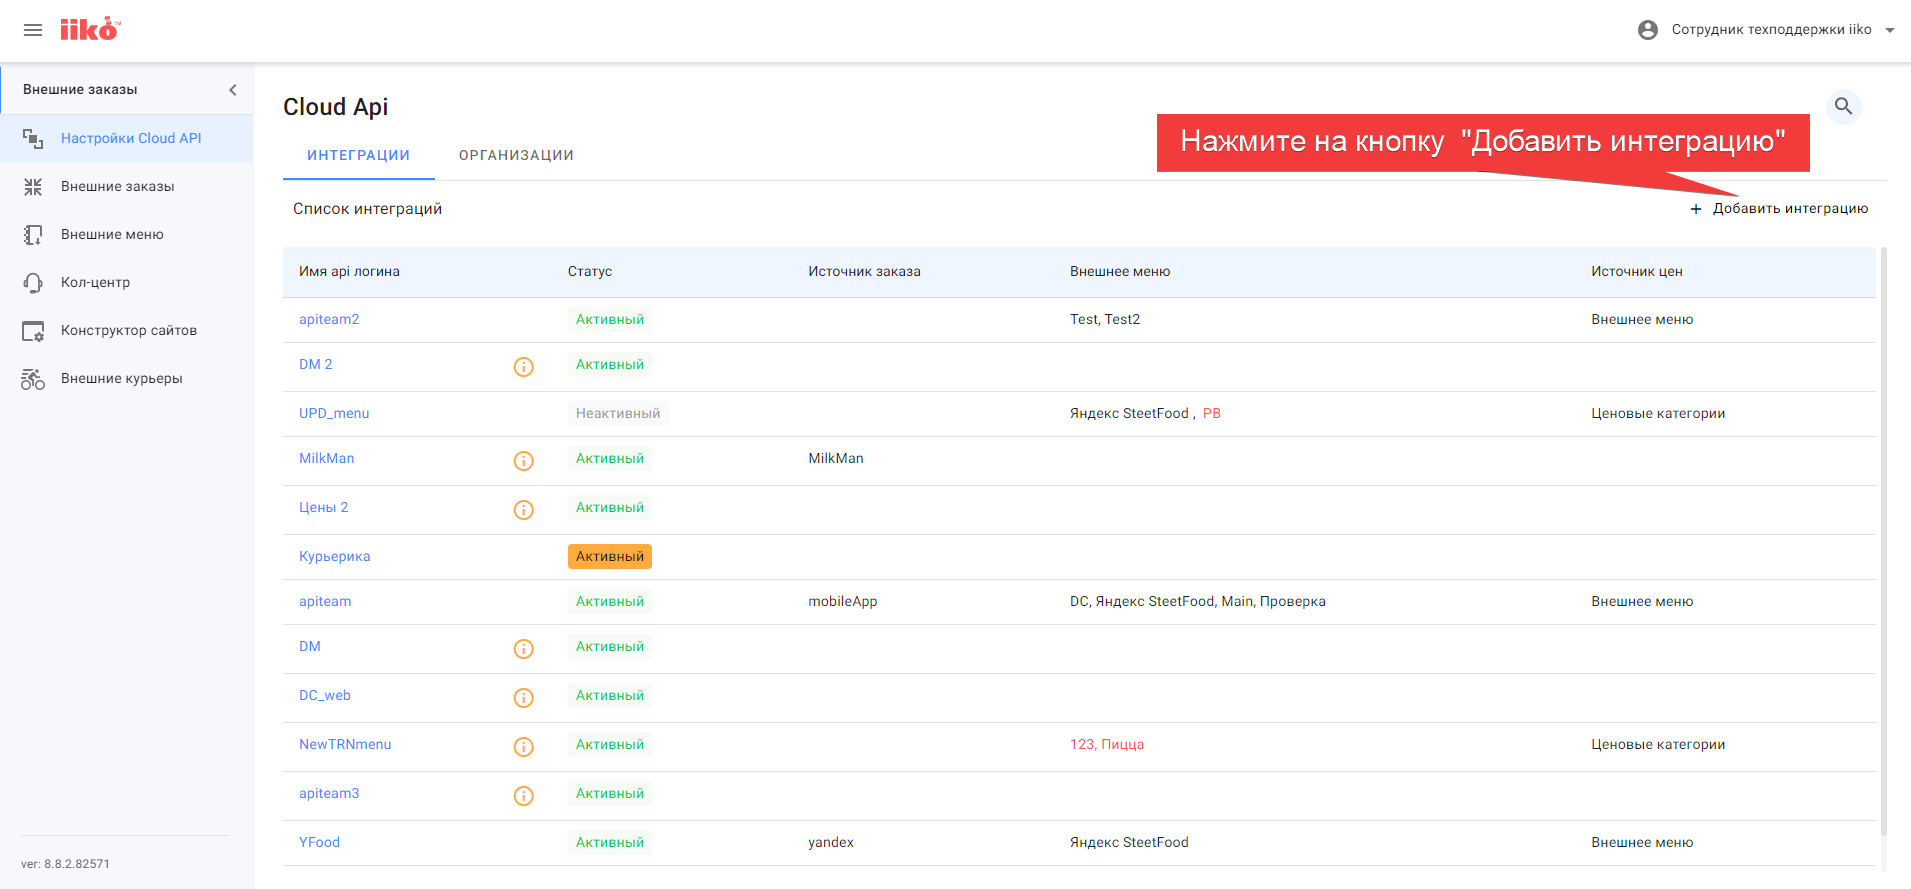Expand the user profile dropdown arrow
The width and height of the screenshot is (1911, 889).
1890,30
